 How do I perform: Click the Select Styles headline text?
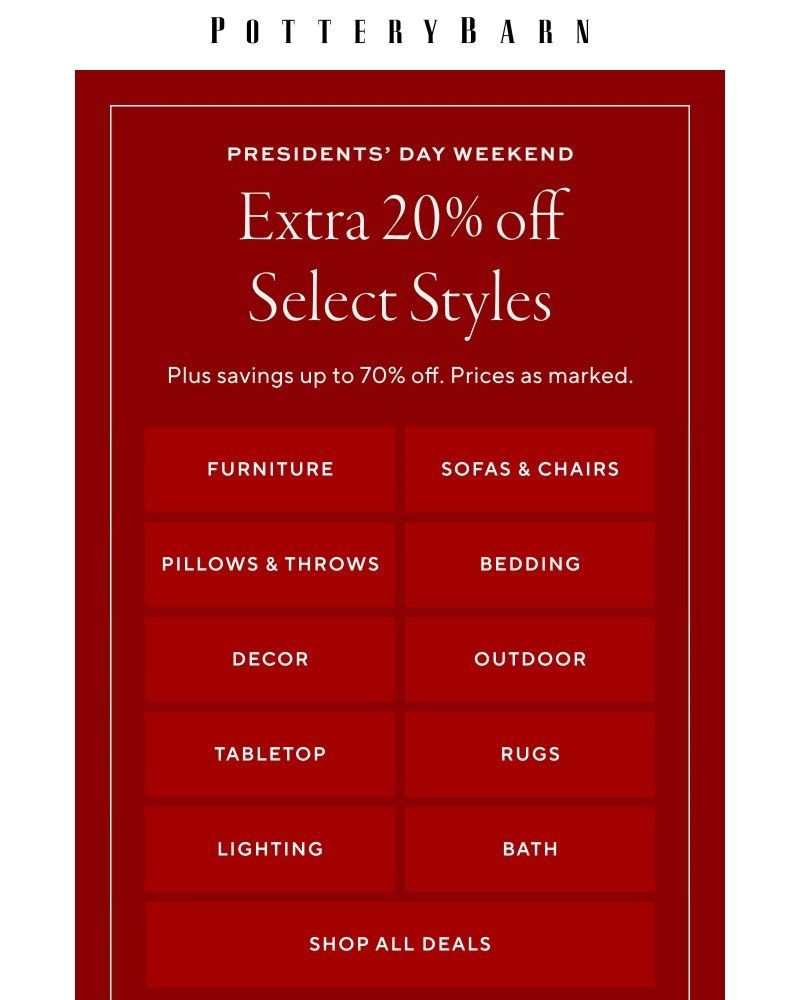[399, 299]
